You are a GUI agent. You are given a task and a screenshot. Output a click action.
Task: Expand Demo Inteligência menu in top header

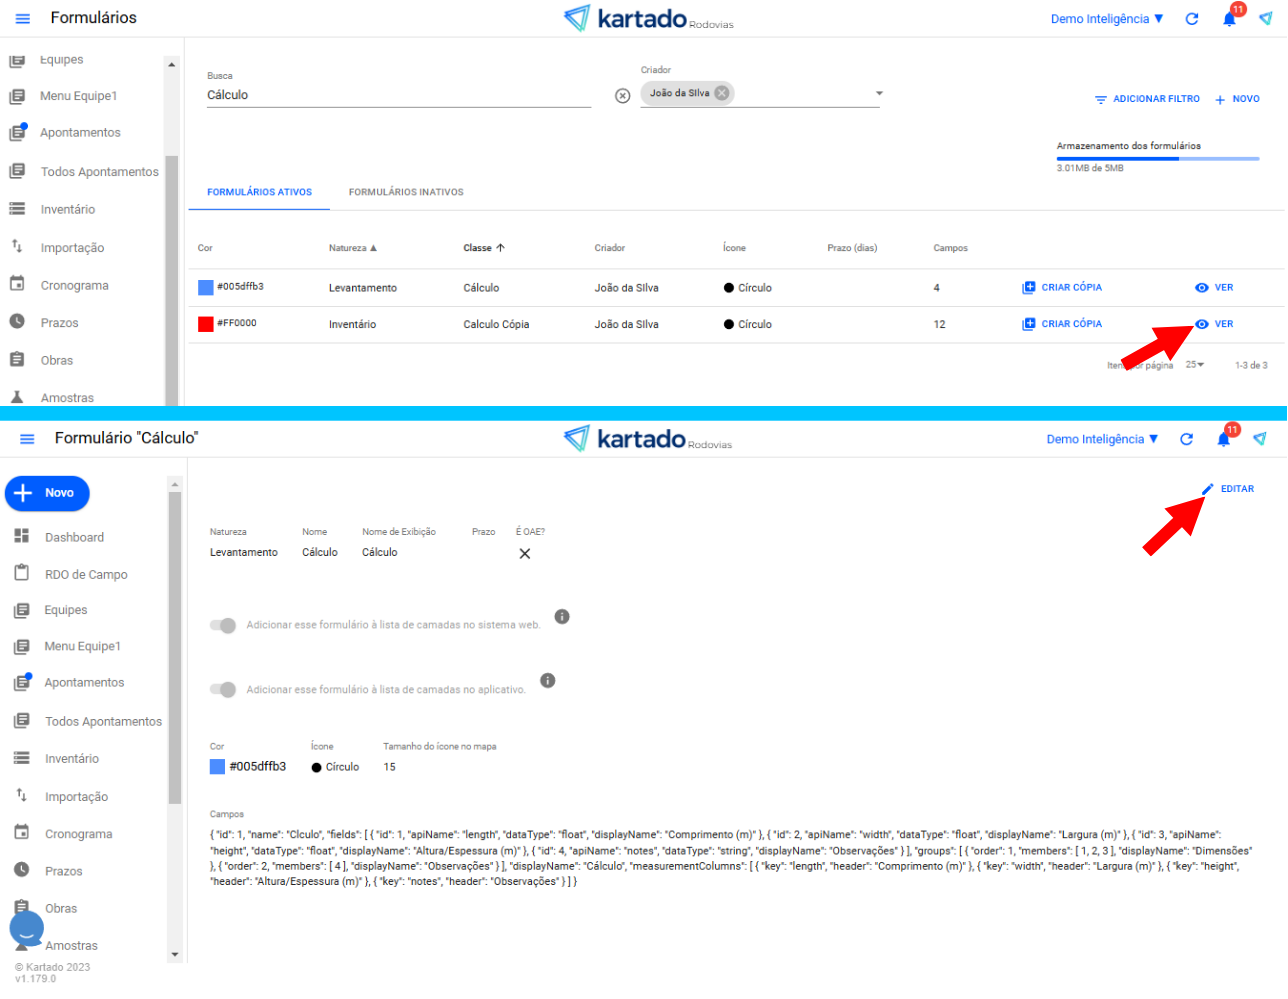[x=1106, y=19]
